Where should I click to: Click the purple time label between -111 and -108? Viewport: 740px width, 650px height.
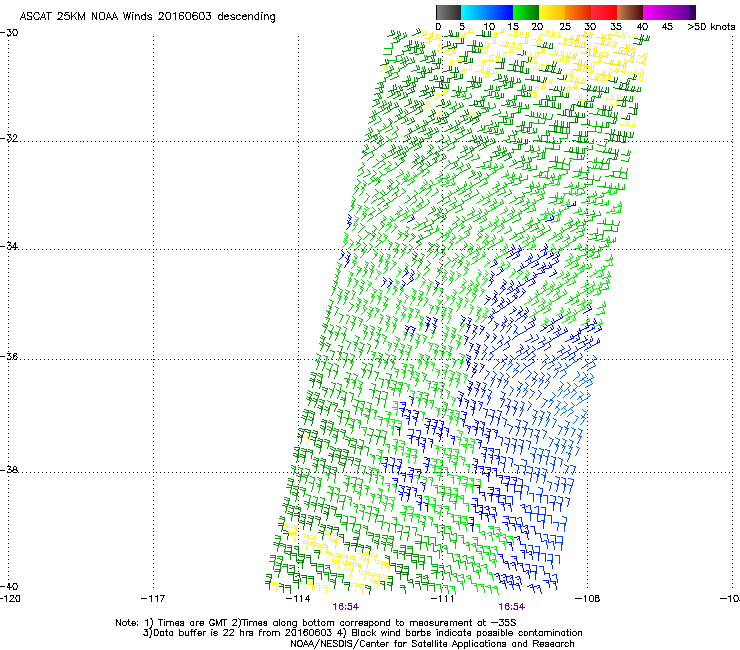[x=512, y=607]
